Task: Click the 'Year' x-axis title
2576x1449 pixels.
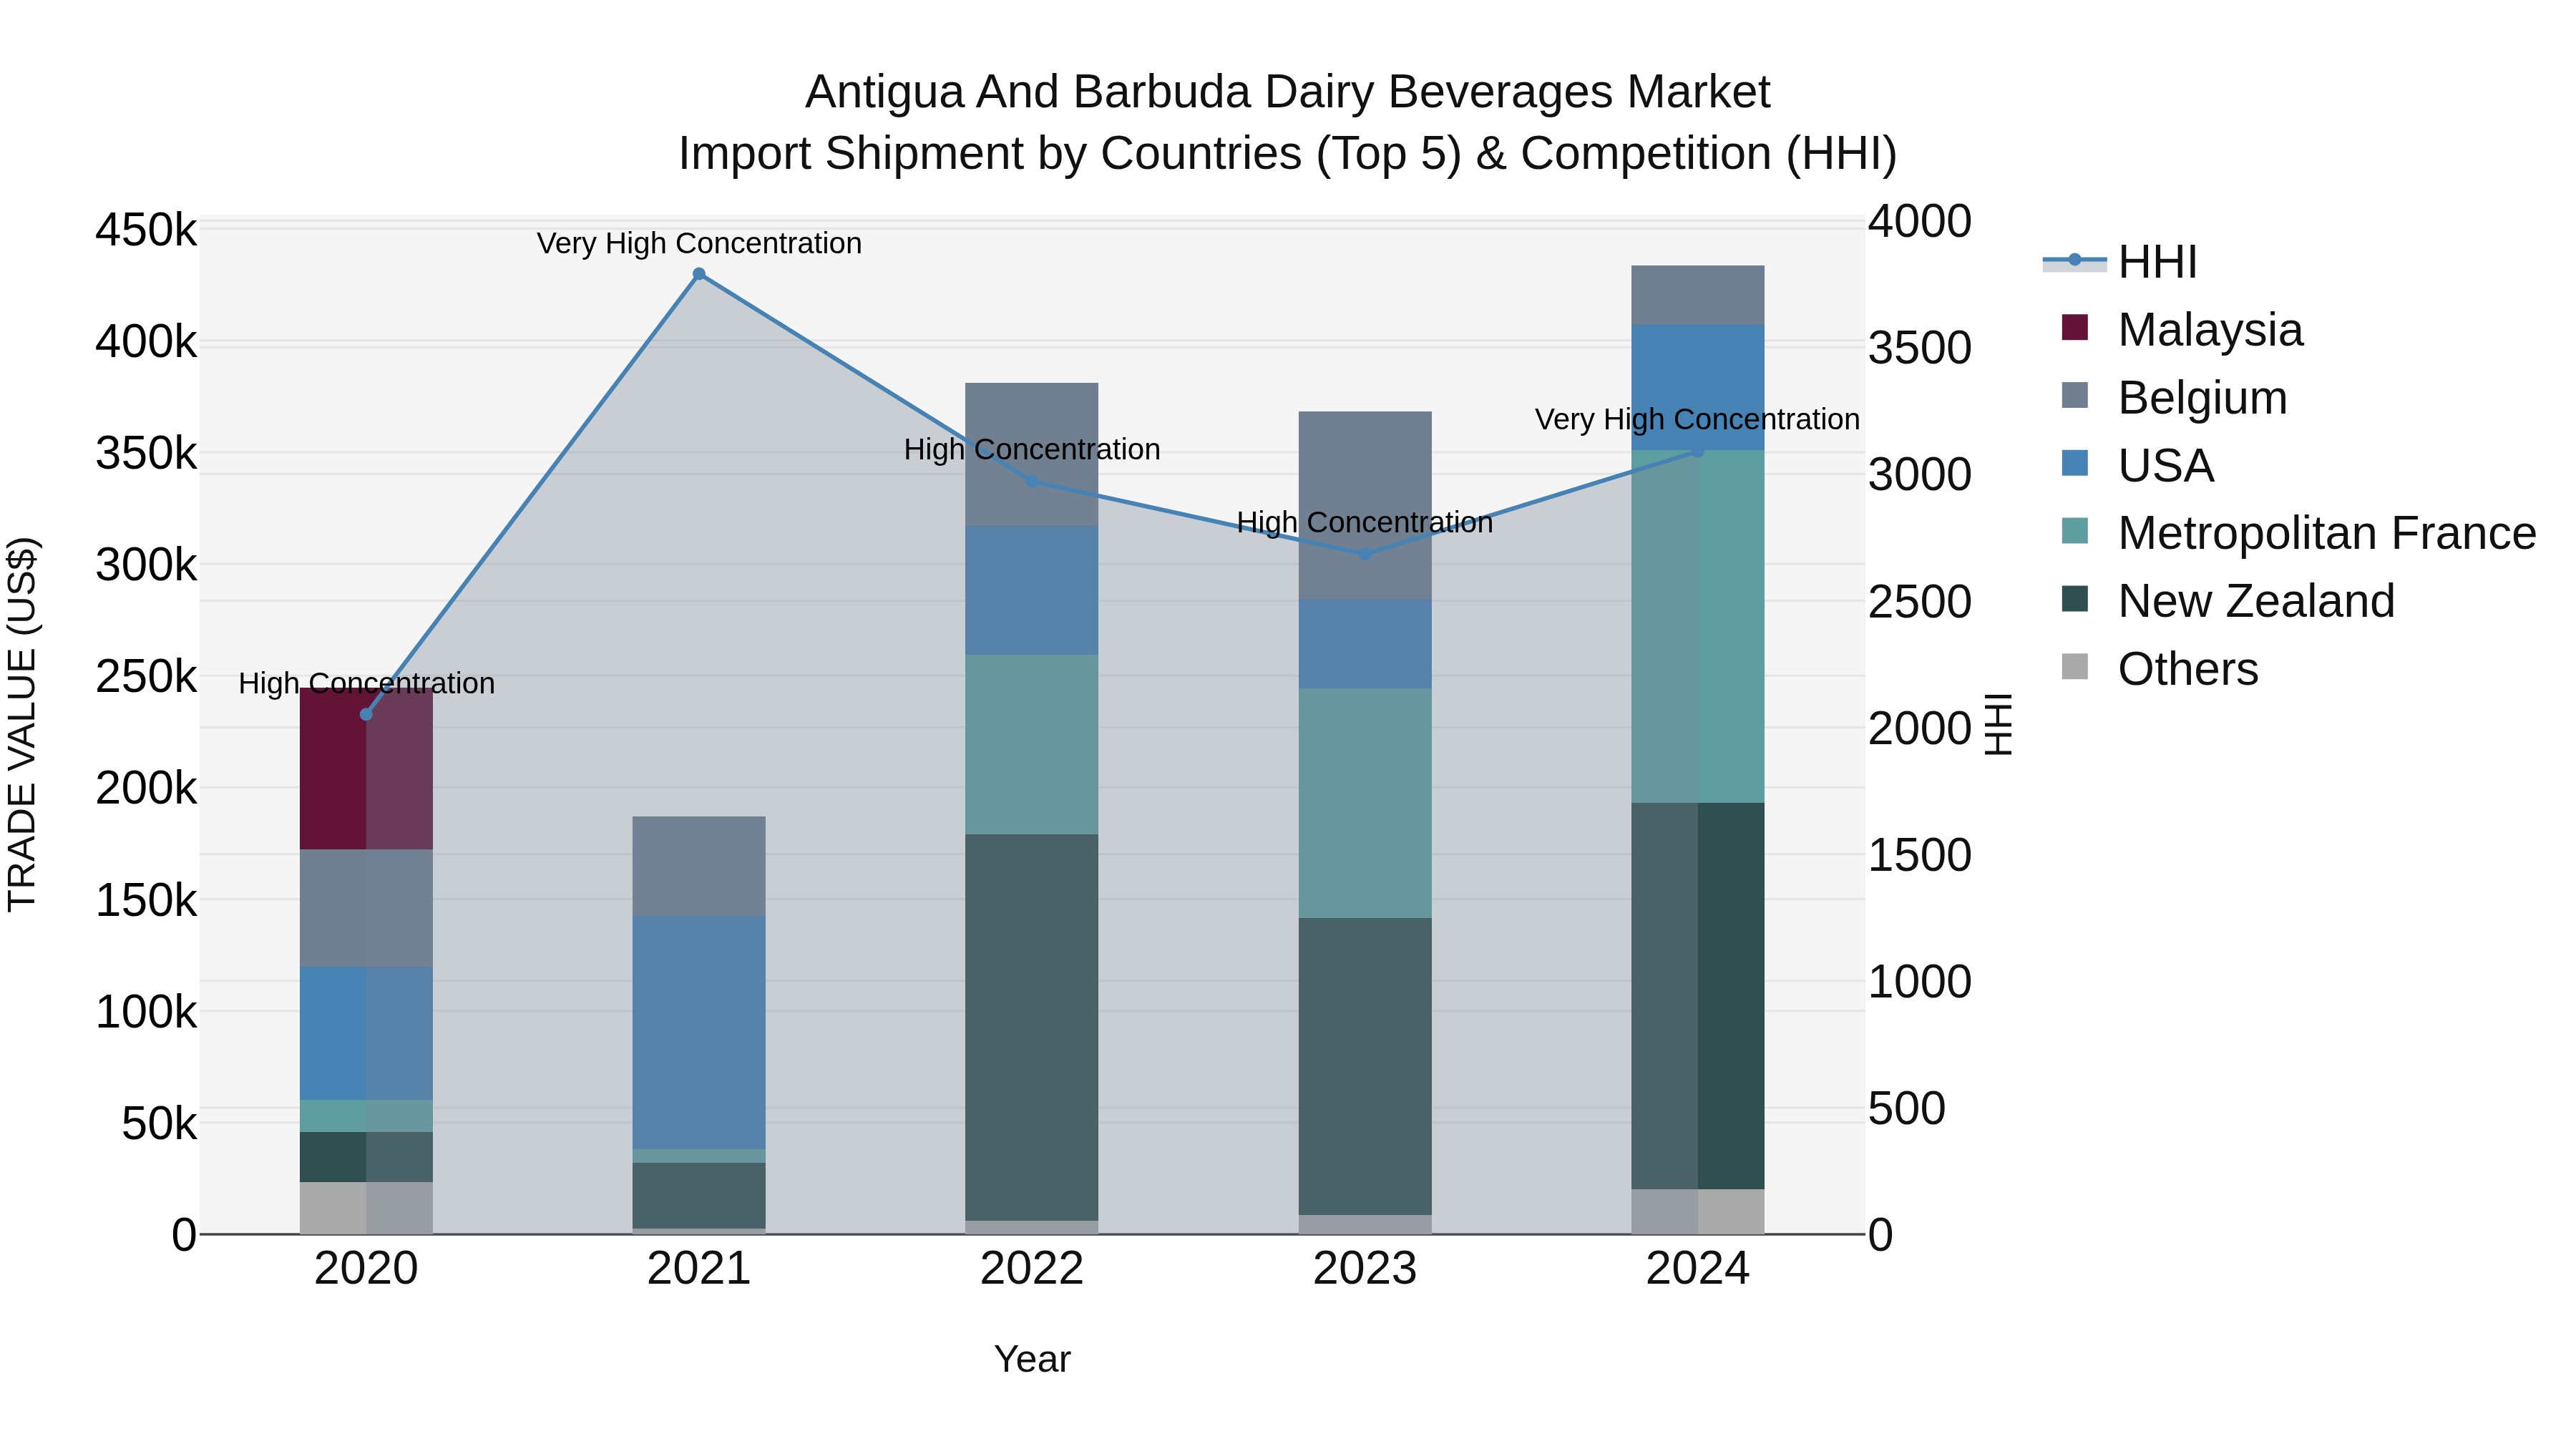Action: (1032, 1359)
